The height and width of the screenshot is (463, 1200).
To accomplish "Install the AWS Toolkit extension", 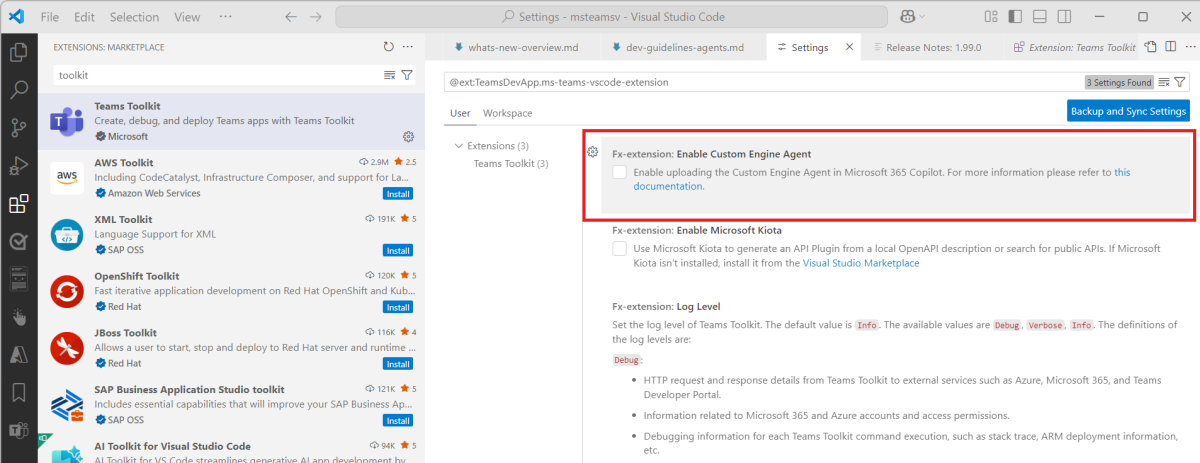I will coord(398,193).
